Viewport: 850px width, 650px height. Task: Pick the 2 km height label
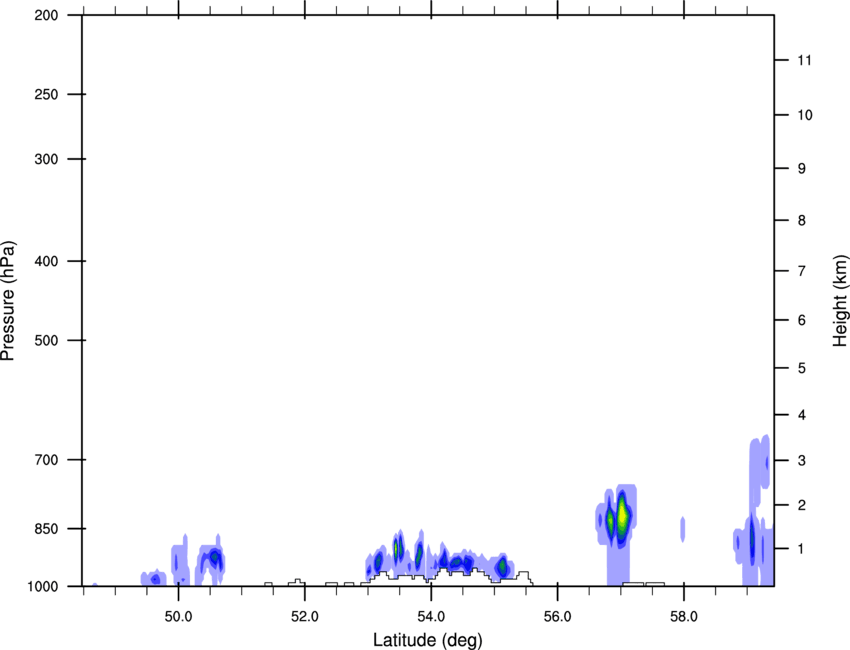tap(802, 505)
